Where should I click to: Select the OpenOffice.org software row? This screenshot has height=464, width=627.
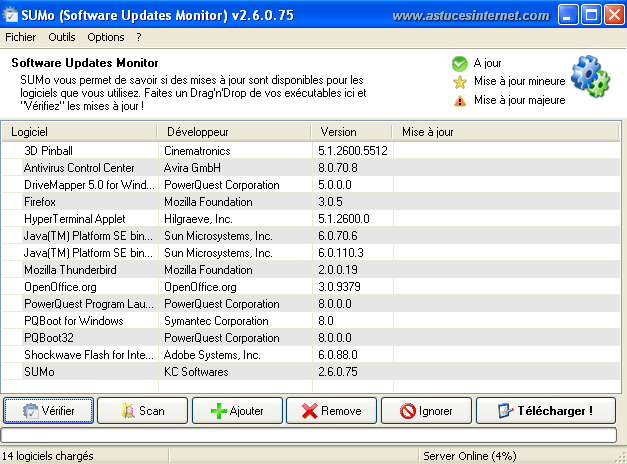(311, 286)
